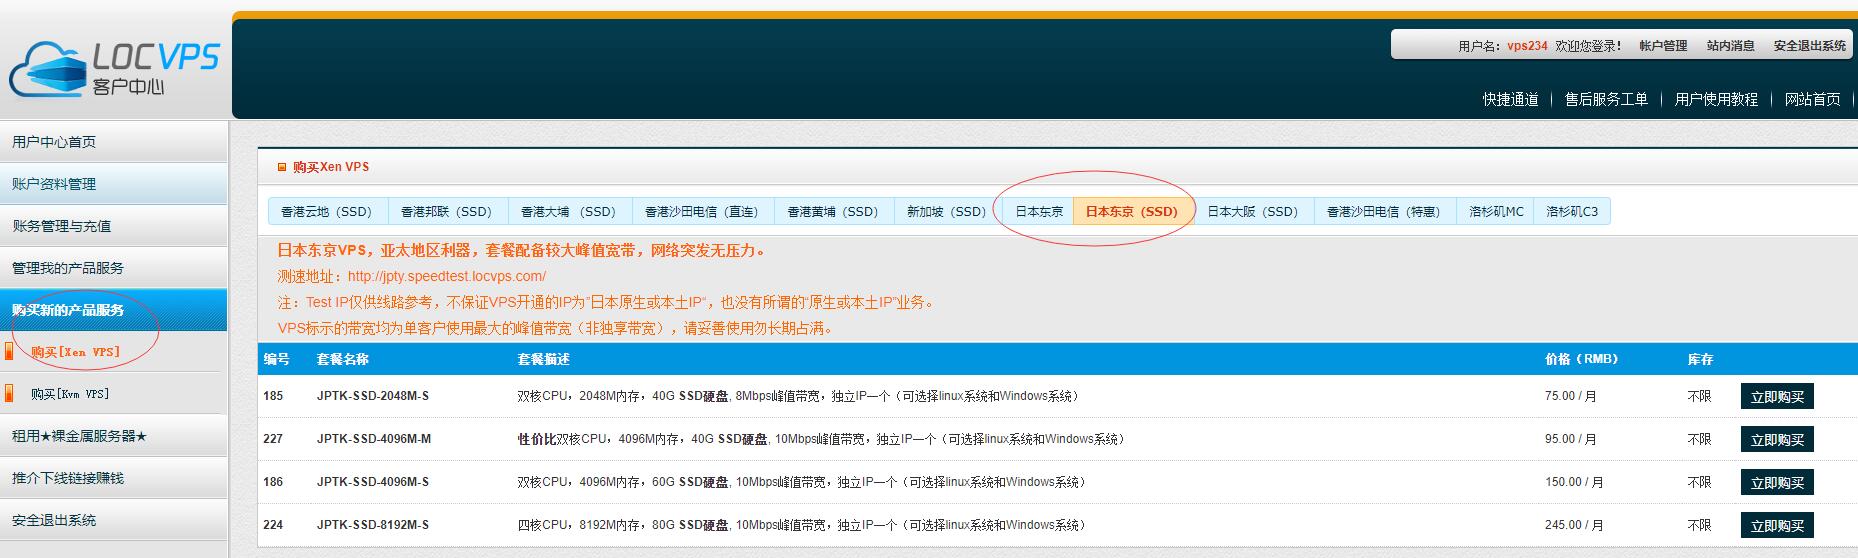Image resolution: width=1858 pixels, height=558 pixels.
Task: Click the 套餐名称 column header
Action: click(343, 359)
